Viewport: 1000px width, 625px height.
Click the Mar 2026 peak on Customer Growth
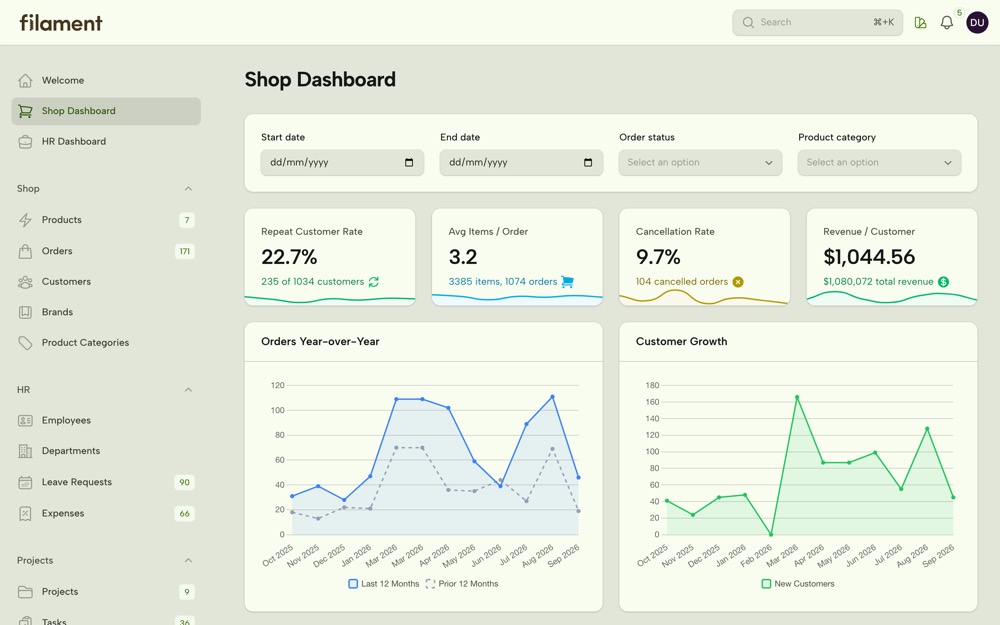[797, 397]
